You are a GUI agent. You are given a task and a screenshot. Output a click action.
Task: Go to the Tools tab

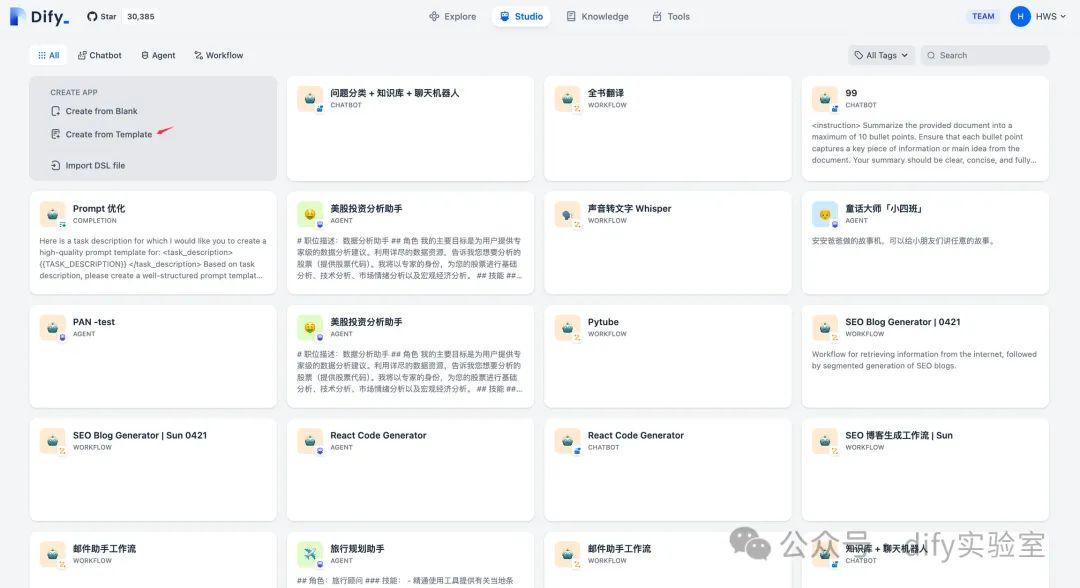671,16
